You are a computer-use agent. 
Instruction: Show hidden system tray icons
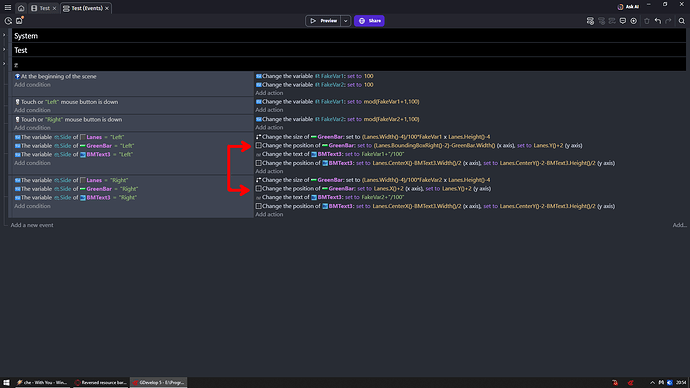pyautogui.click(x=652, y=383)
